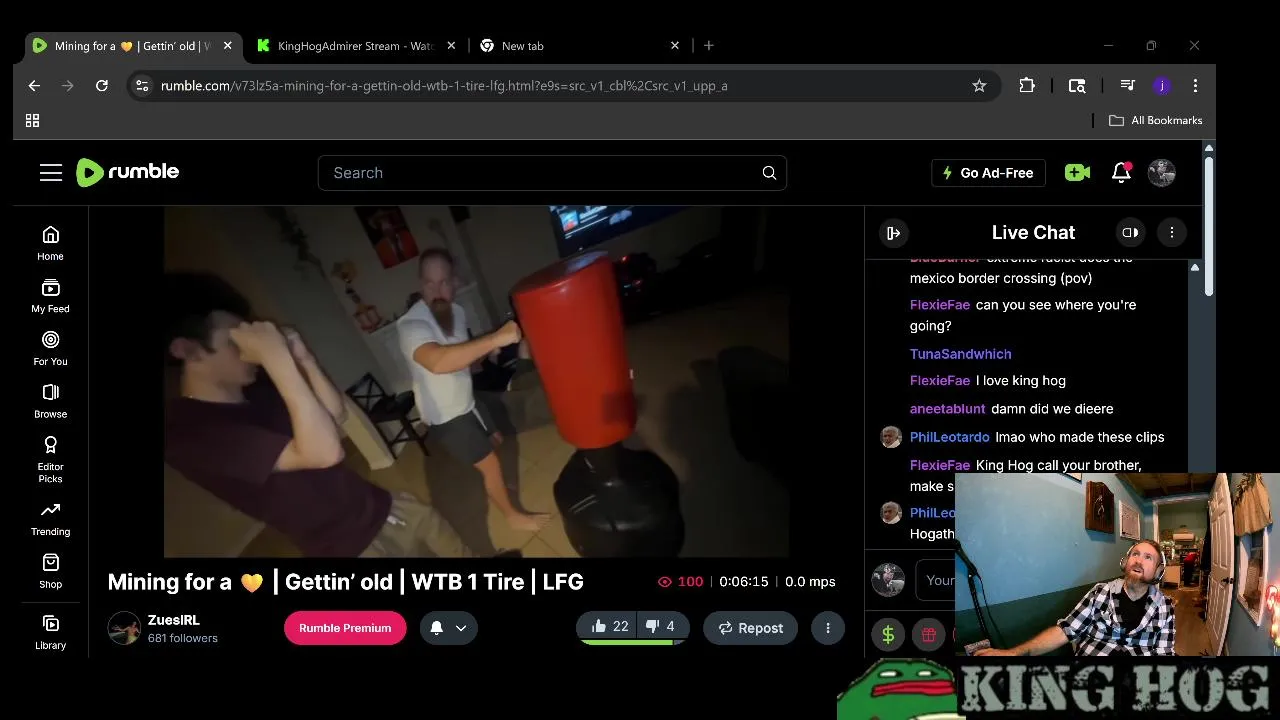
Task: Open Trending in the sidebar
Action: coord(50,519)
